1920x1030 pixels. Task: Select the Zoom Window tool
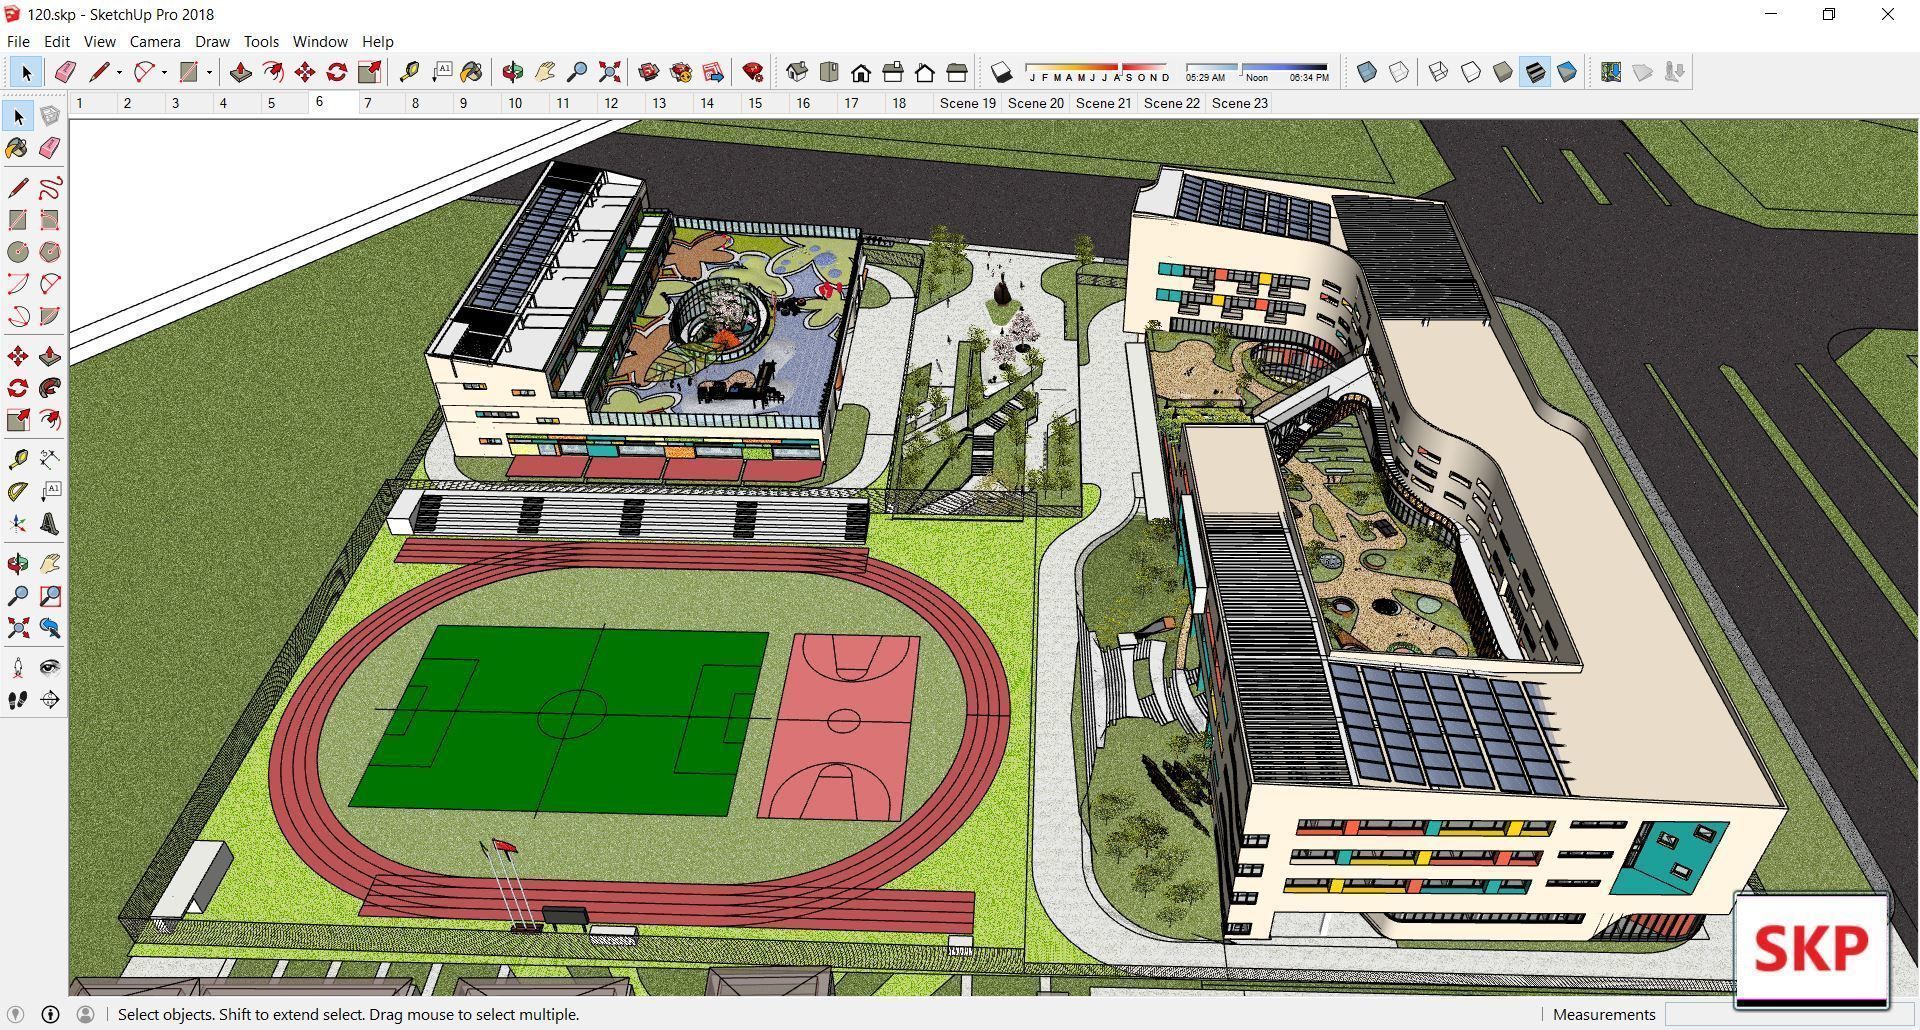tap(49, 596)
